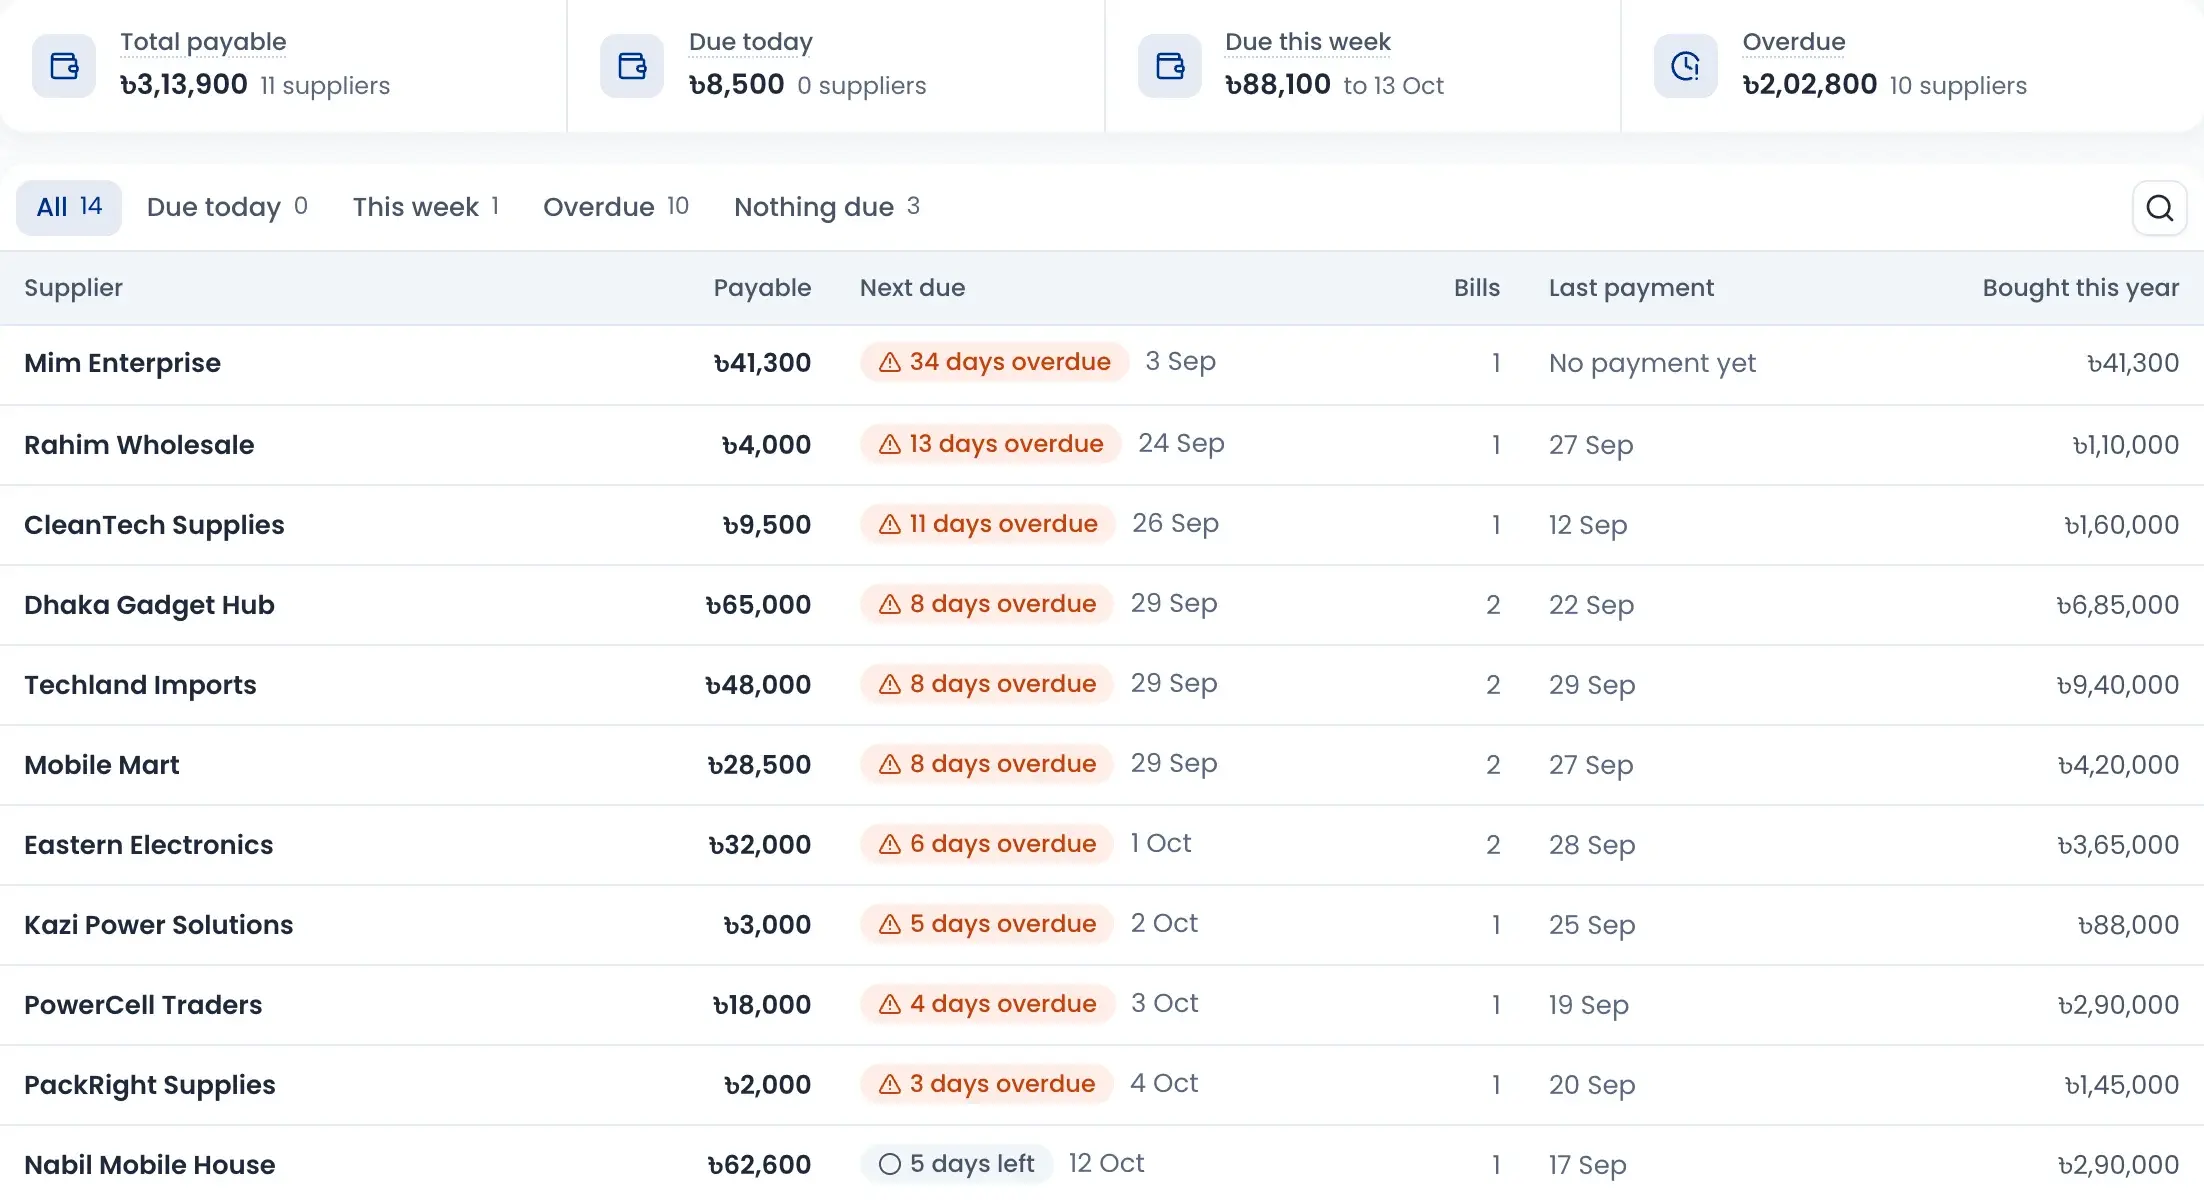Image resolution: width=2204 pixels, height=1200 pixels.
Task: Click warning icon in Rahim Wholesale row
Action: tap(890, 444)
